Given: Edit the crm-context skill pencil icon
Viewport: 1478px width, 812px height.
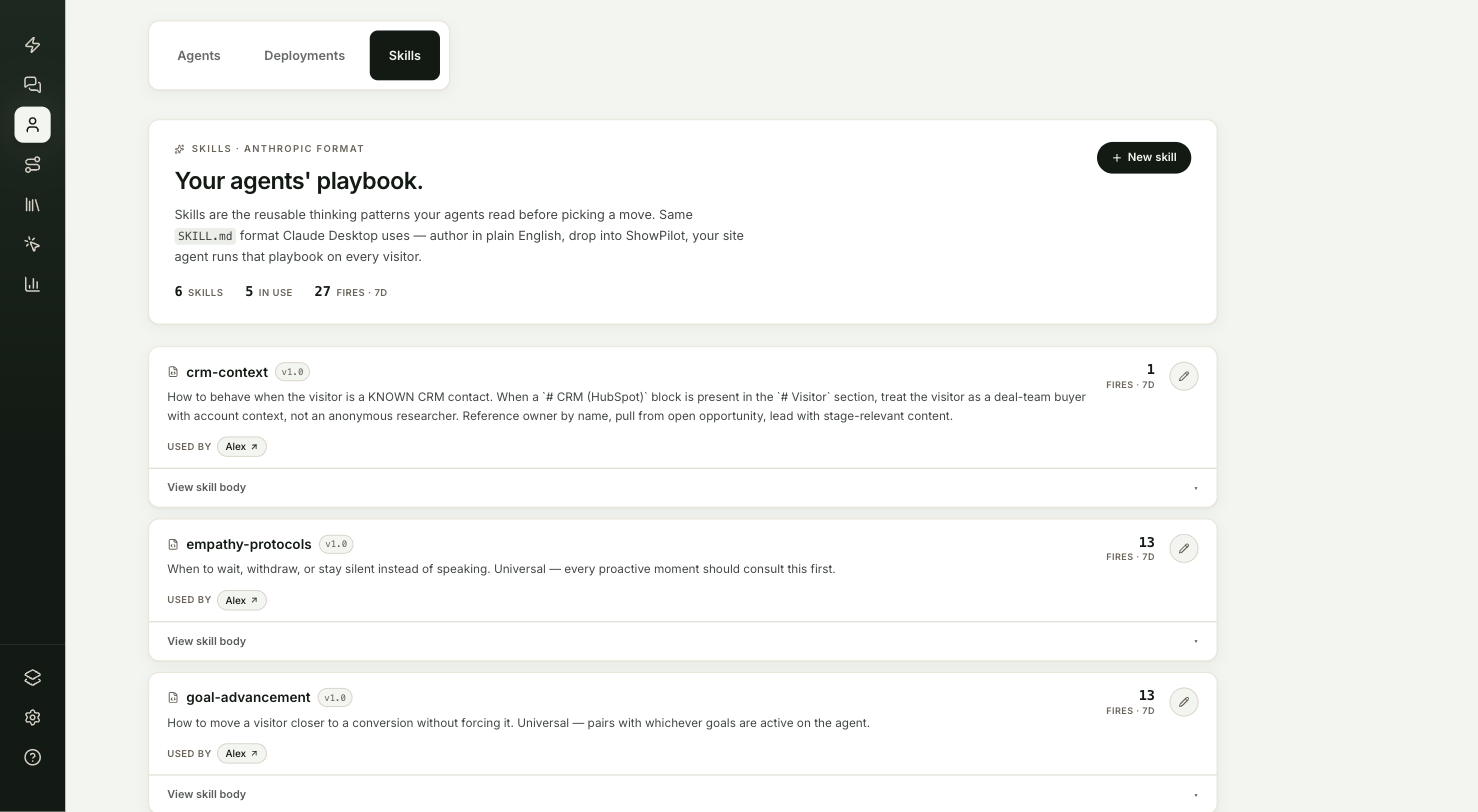Looking at the screenshot, I should pyautogui.click(x=1184, y=376).
